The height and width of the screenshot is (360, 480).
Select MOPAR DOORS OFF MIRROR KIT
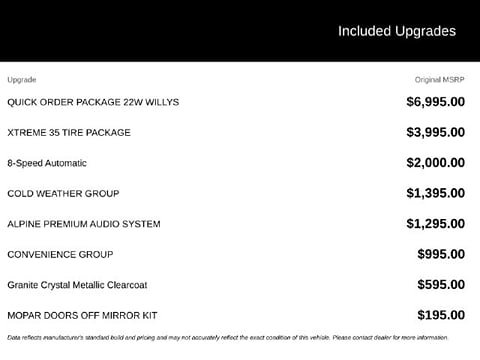(82, 315)
